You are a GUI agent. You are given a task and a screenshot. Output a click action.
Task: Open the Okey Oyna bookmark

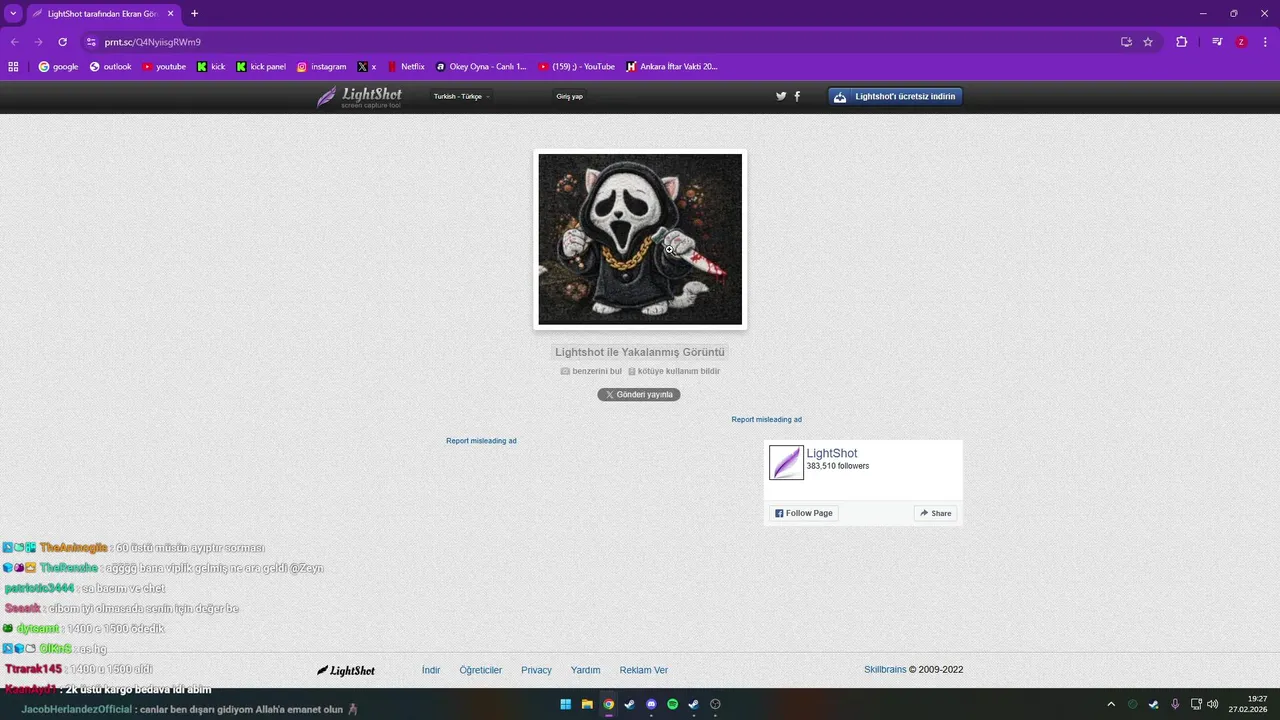[x=481, y=67]
